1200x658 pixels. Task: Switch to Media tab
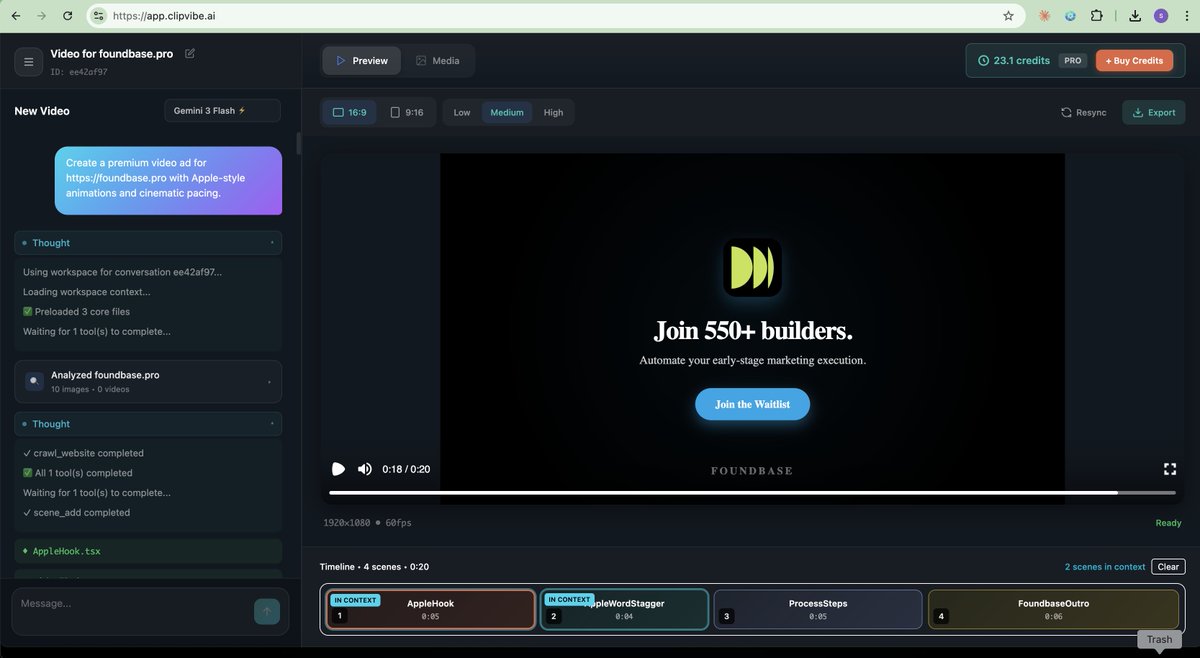(x=438, y=61)
